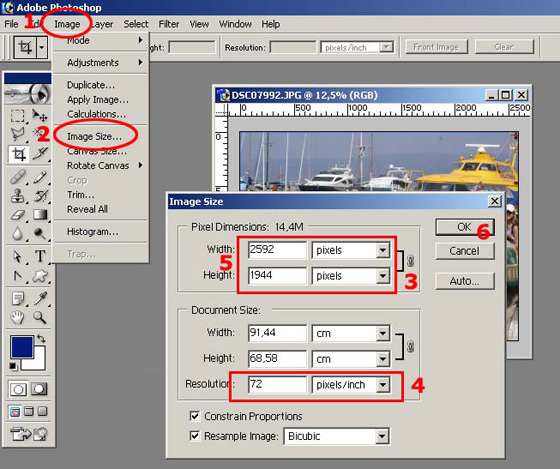Viewport: 560px width, 469px height.
Task: Select the Hand tool
Action: (17, 317)
